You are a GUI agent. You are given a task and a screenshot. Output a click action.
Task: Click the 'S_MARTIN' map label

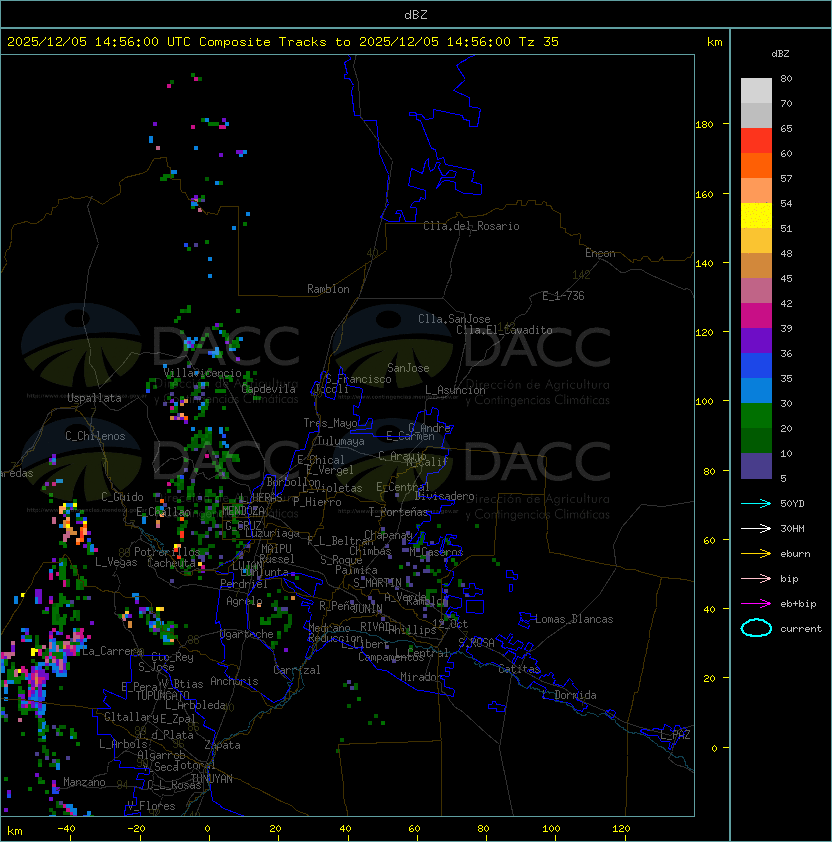[x=377, y=583]
